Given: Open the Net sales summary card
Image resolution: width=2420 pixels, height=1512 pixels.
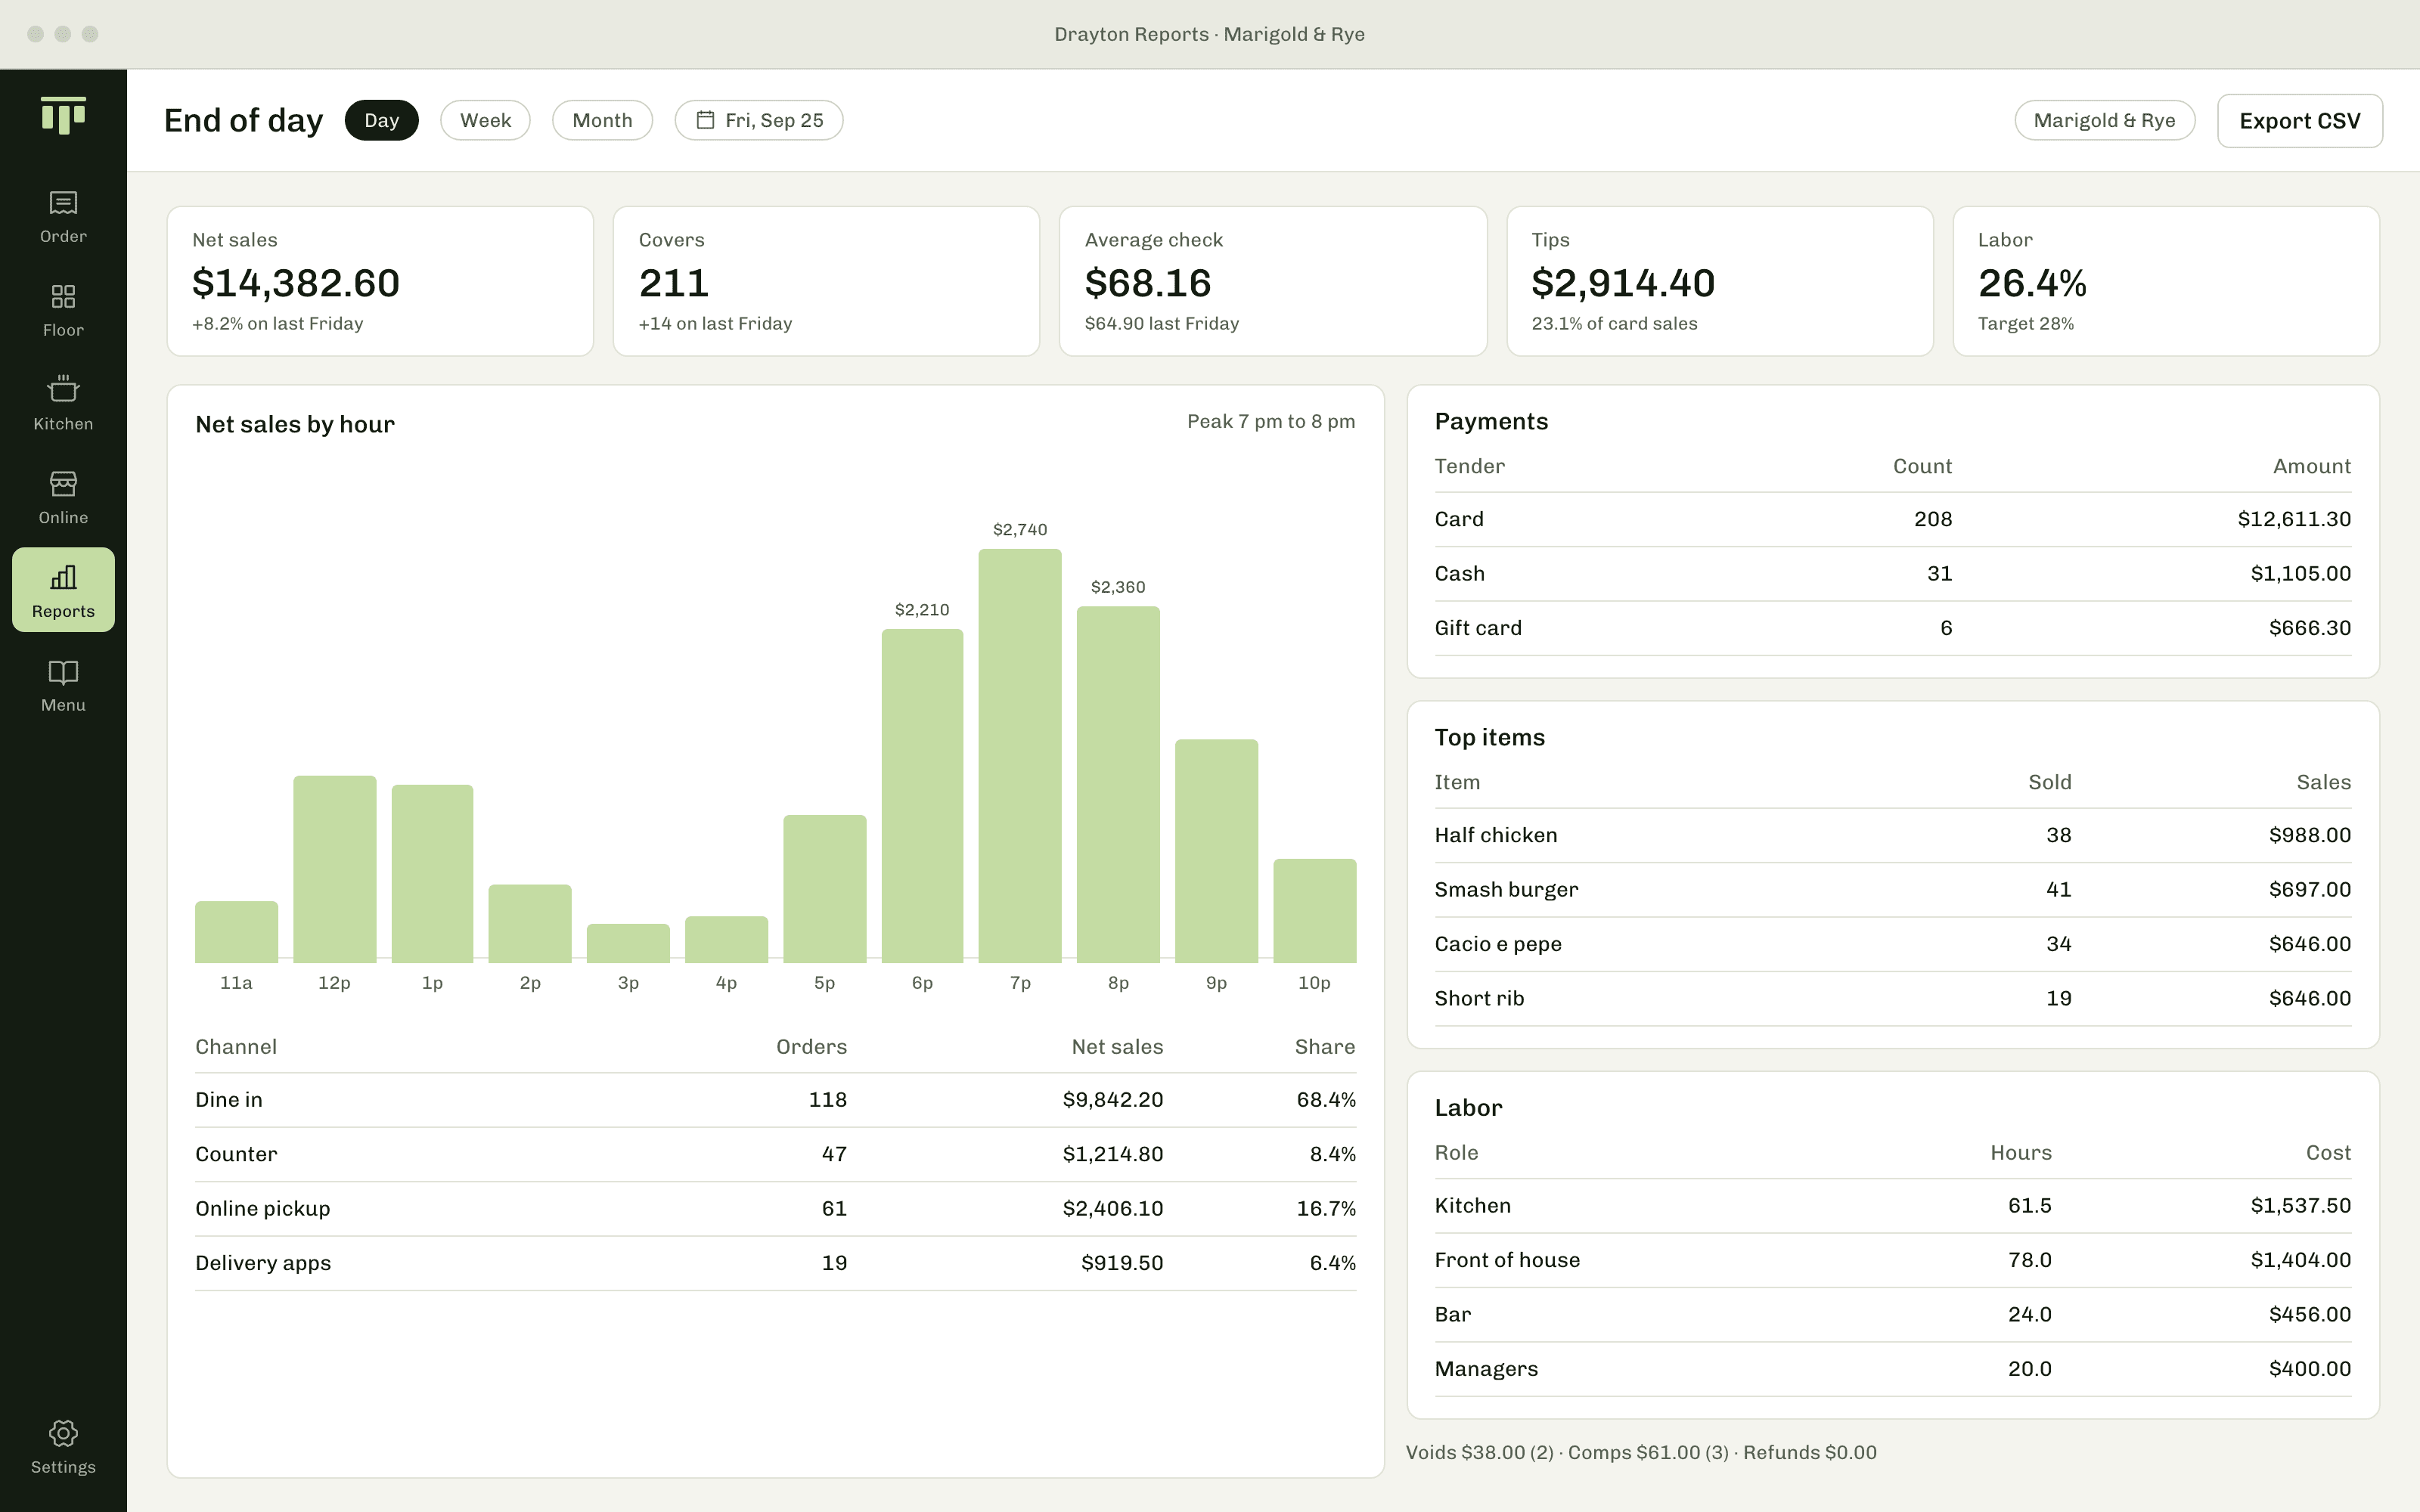Looking at the screenshot, I should click(x=380, y=281).
